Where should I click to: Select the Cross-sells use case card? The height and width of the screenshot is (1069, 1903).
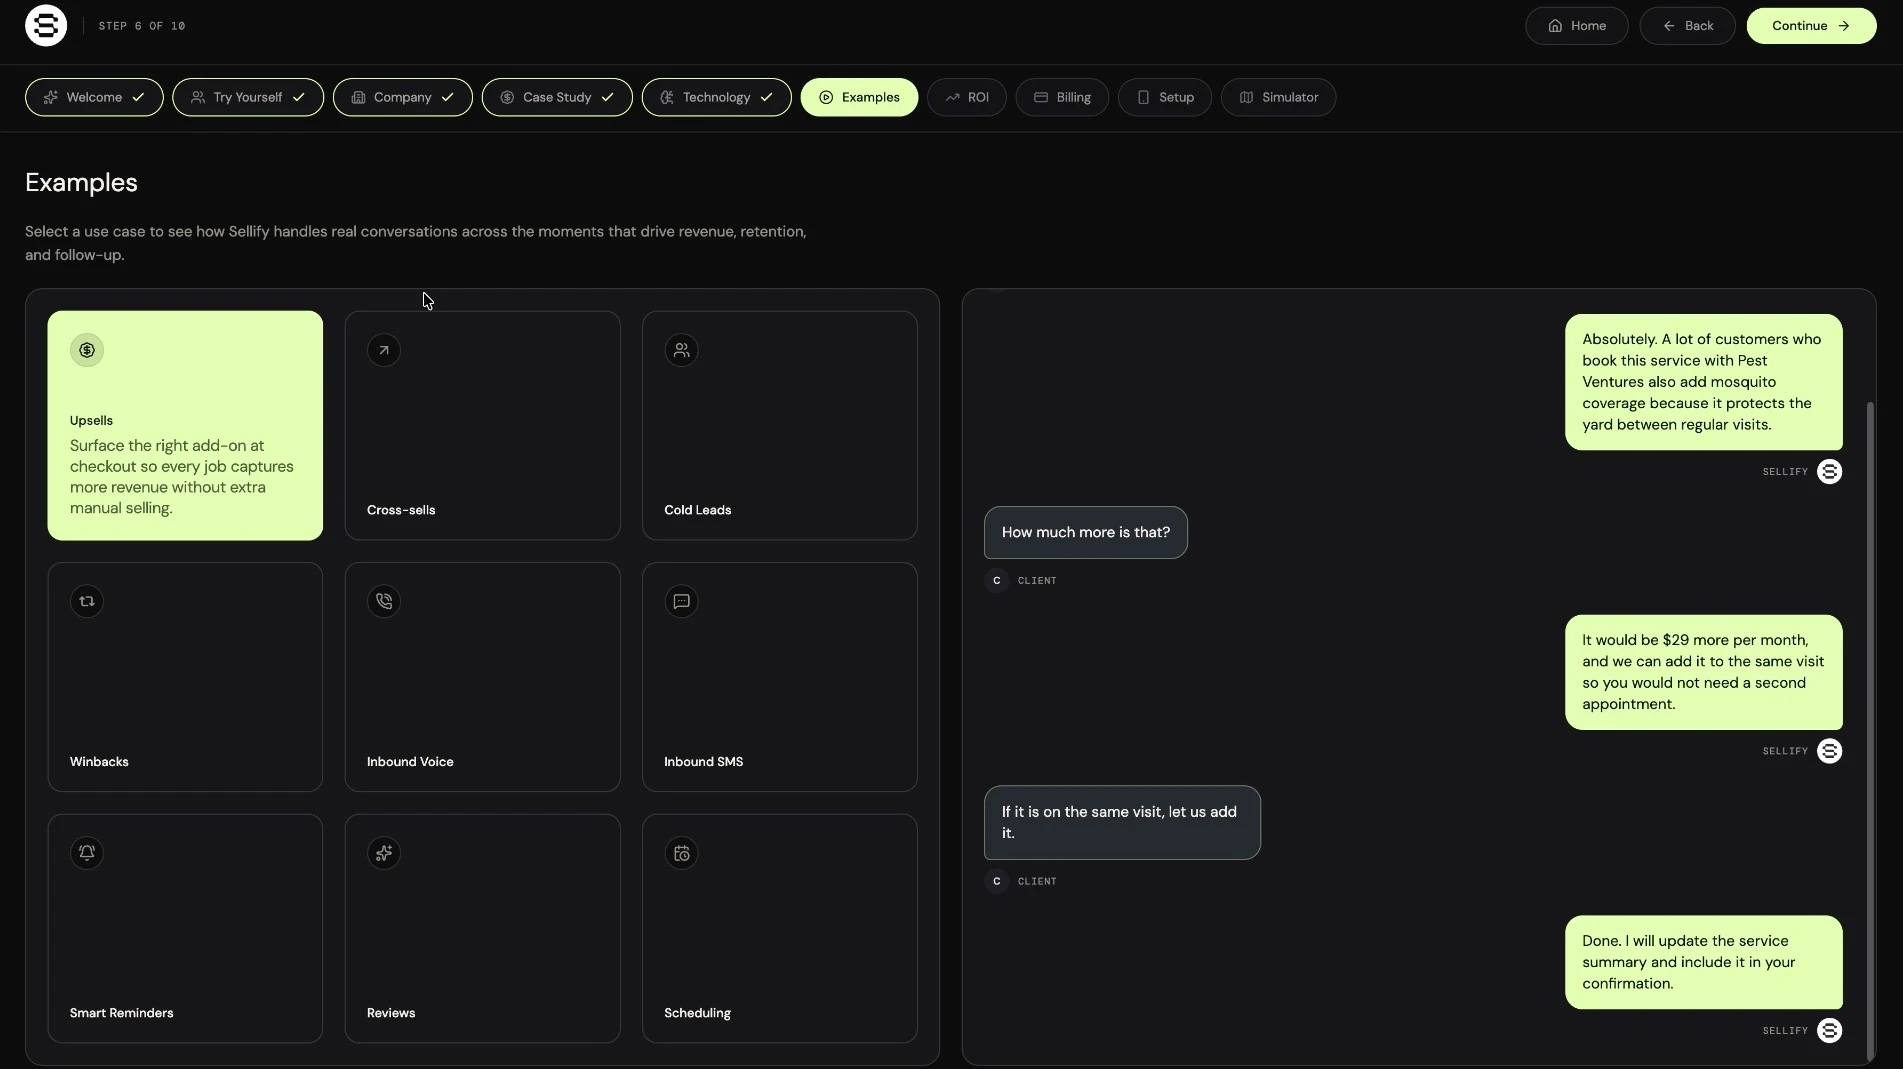pyautogui.click(x=482, y=426)
